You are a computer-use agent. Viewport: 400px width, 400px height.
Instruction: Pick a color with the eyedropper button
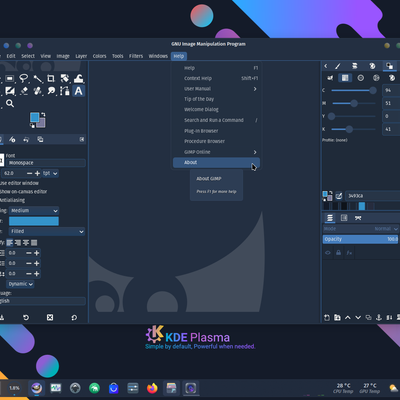click(x=339, y=196)
